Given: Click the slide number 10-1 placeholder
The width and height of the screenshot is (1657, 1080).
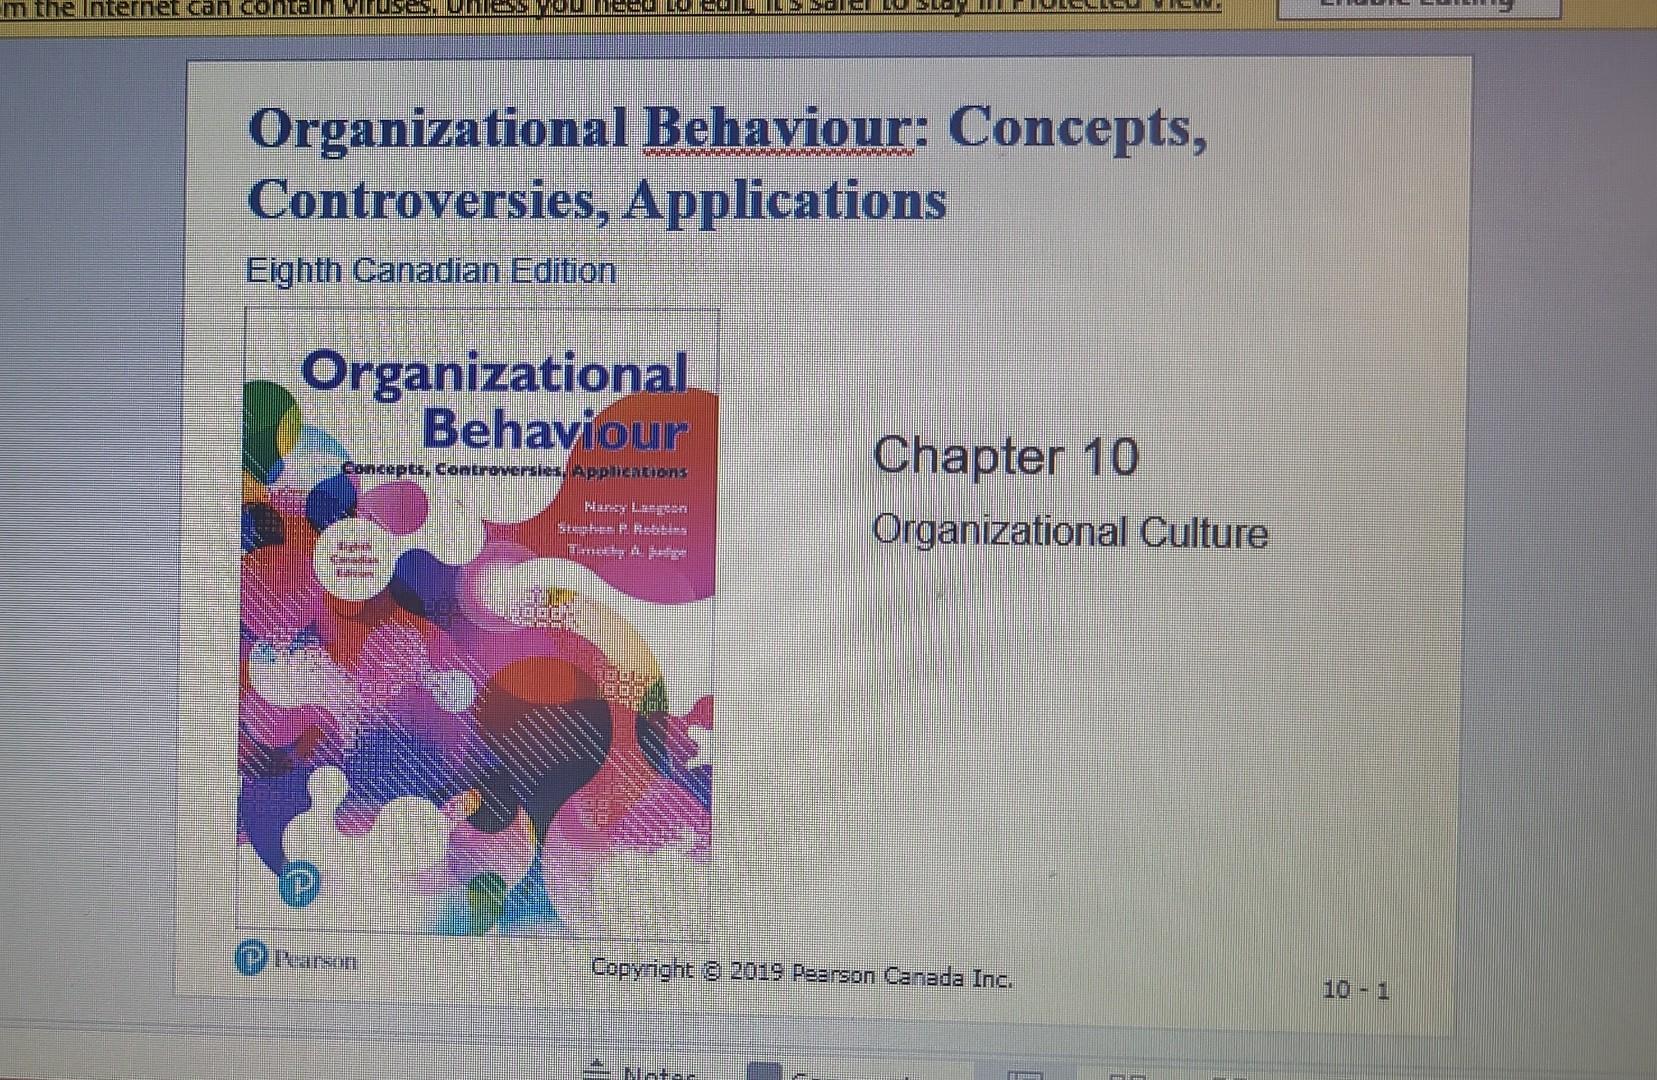Looking at the screenshot, I should tap(1356, 990).
